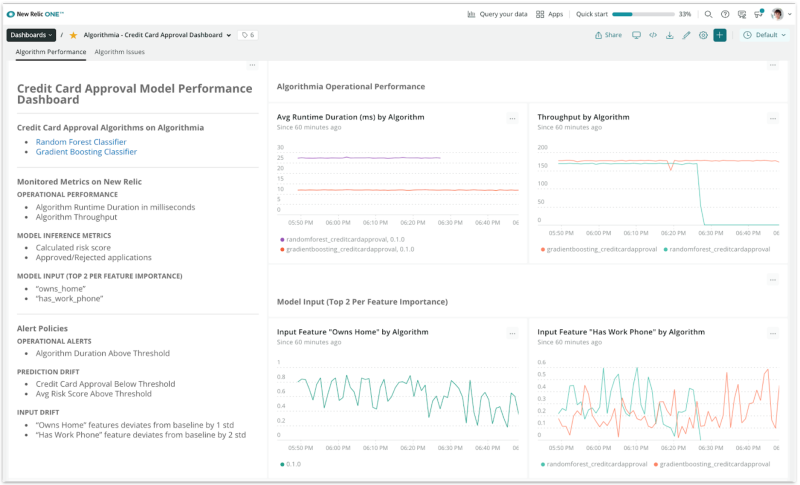Screen dimensions: 800x485
Task: Click the Avg Runtime Duration (ms) by Algorithm title
Action: 351,117
